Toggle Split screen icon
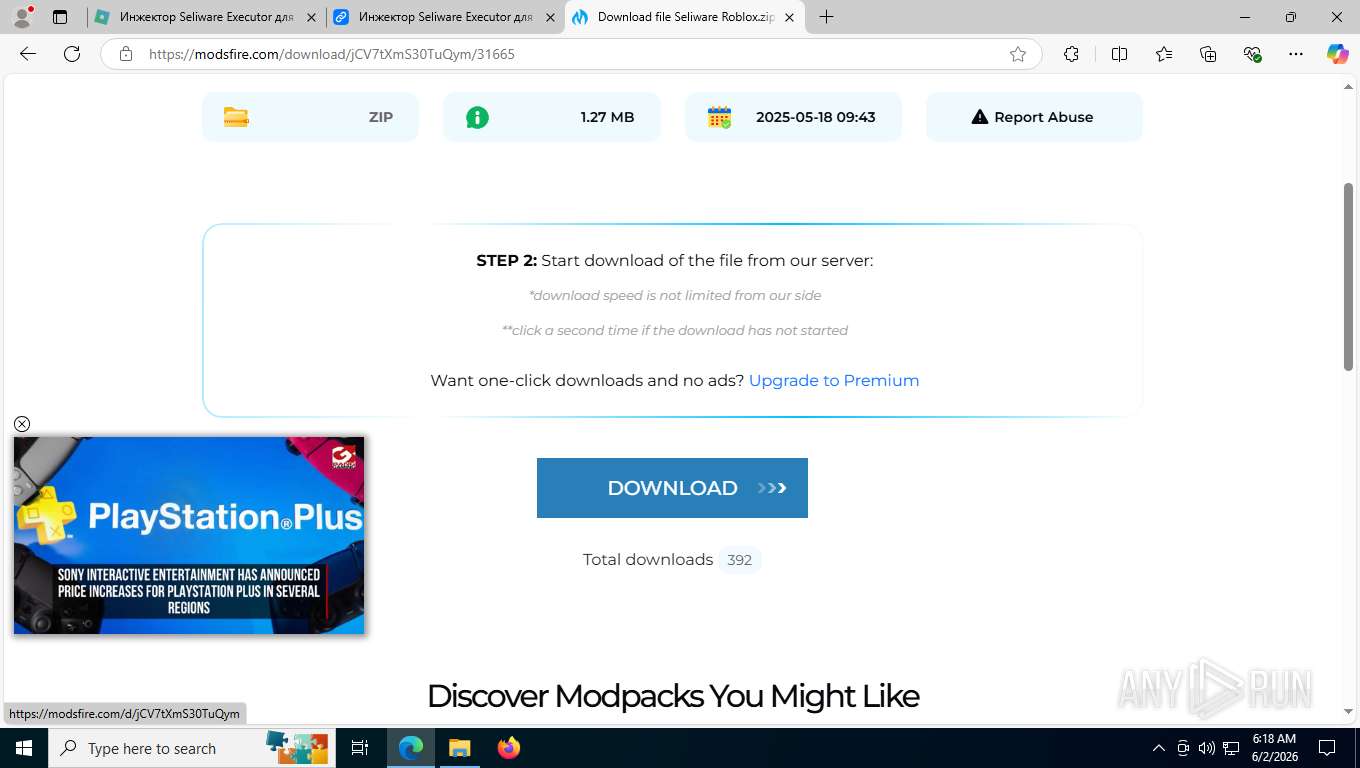Screen dimensions: 1360x768 tap(1119, 54)
